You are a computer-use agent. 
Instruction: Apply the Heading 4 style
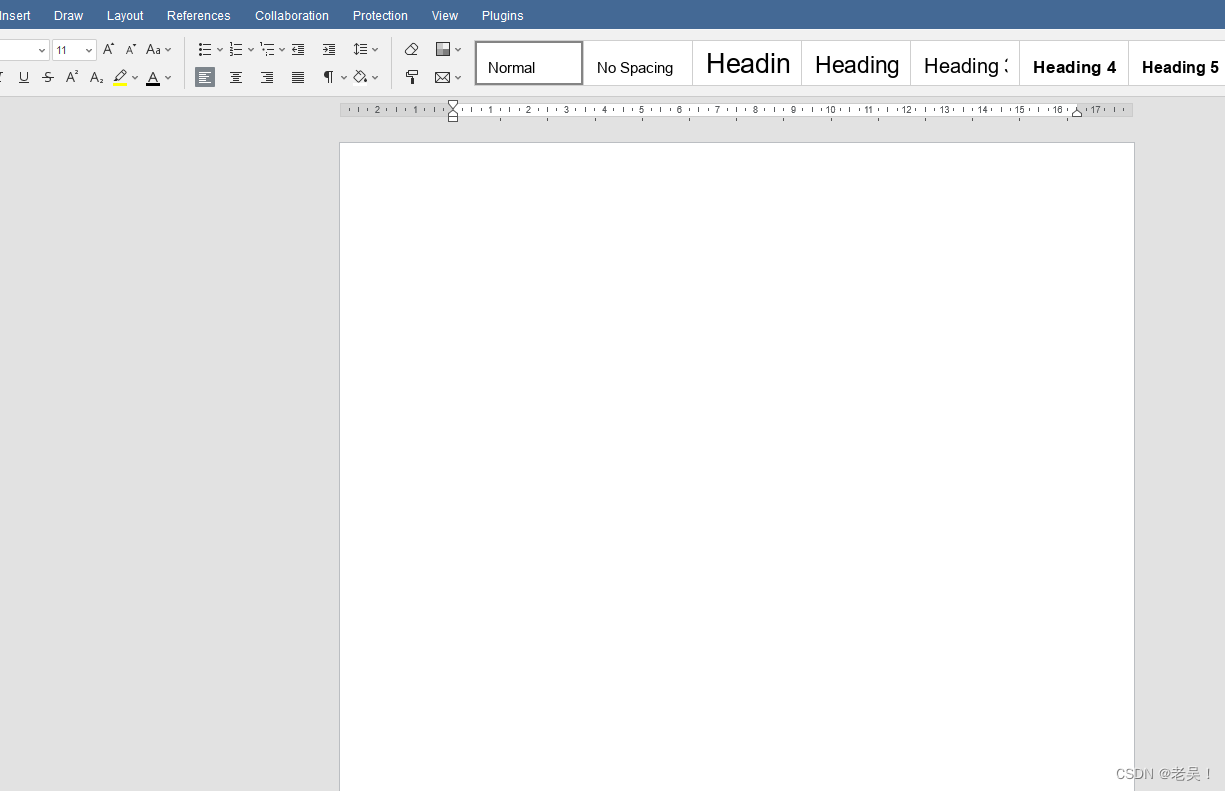coord(1073,64)
